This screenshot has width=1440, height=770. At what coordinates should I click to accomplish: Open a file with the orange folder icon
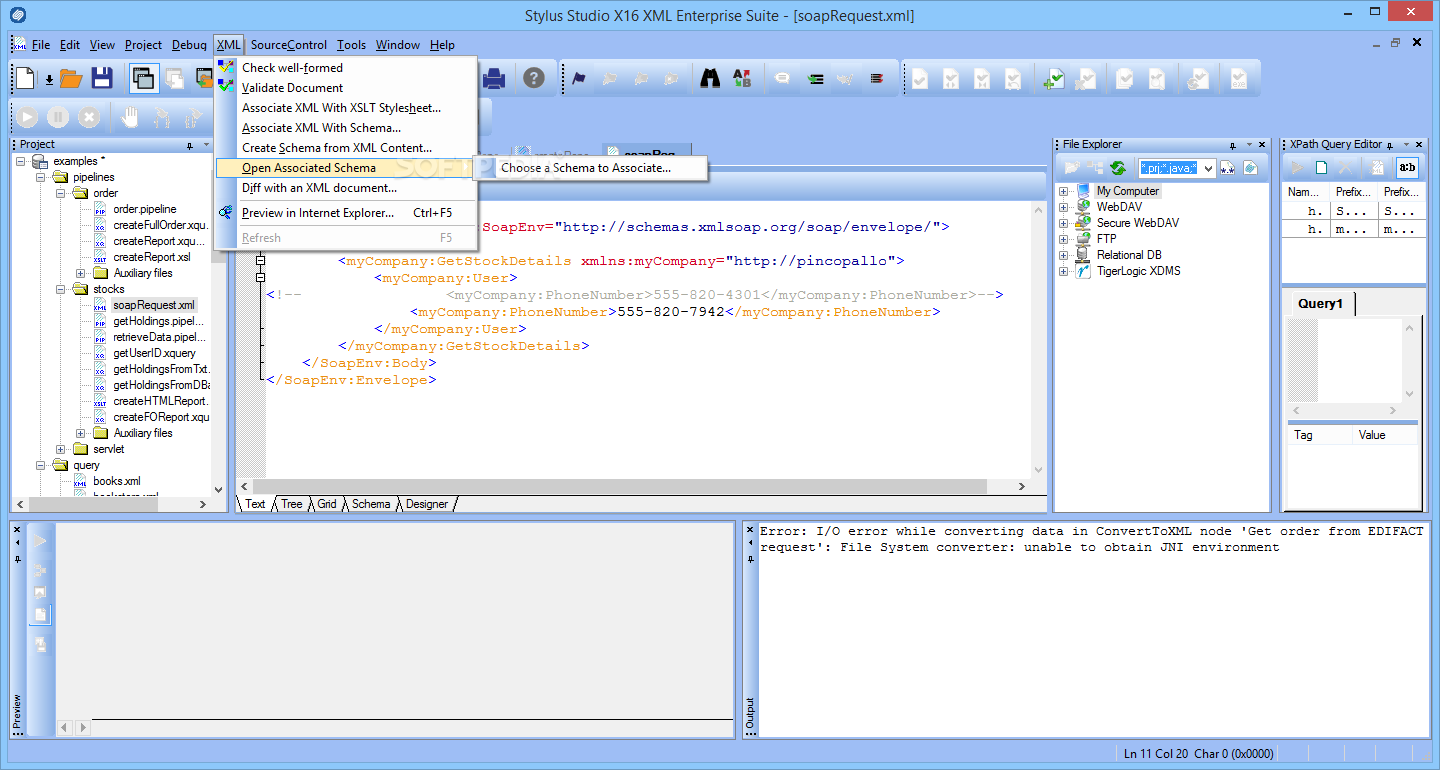tap(70, 78)
